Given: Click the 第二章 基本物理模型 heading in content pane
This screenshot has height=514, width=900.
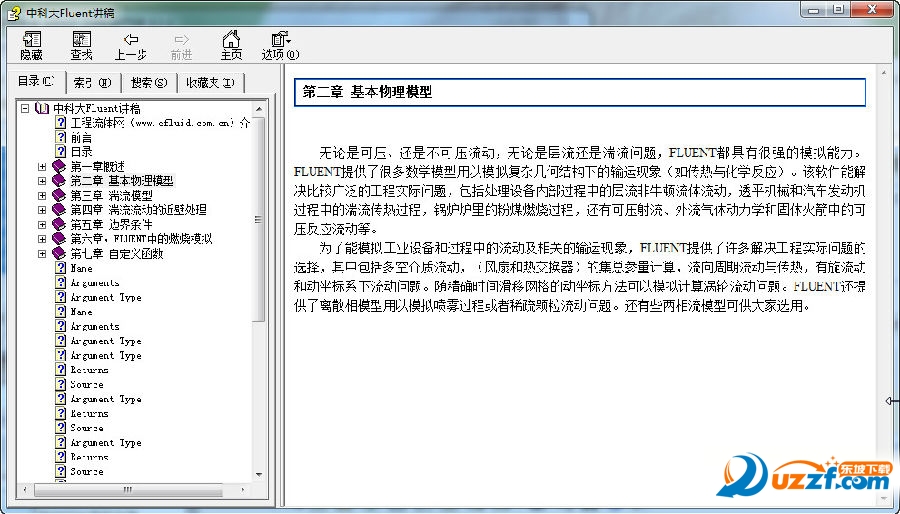Looking at the screenshot, I should (x=367, y=92).
